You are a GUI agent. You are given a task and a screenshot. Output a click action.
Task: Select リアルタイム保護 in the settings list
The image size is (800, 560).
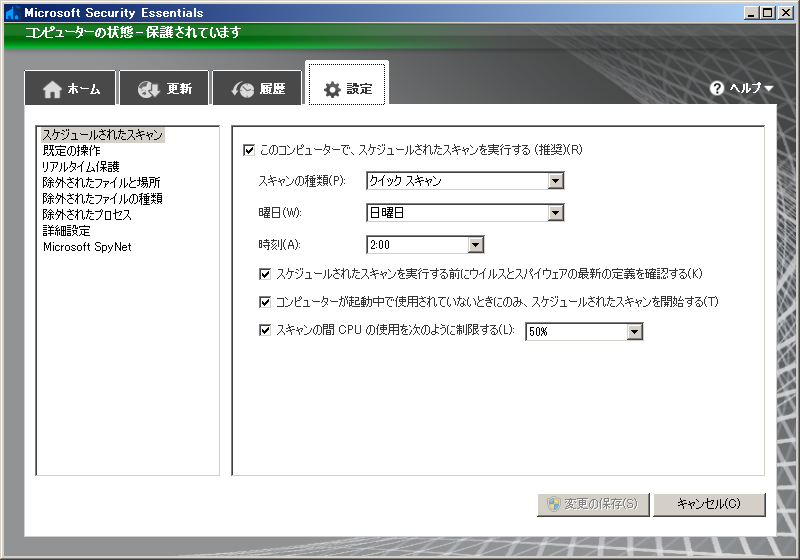pos(81,166)
